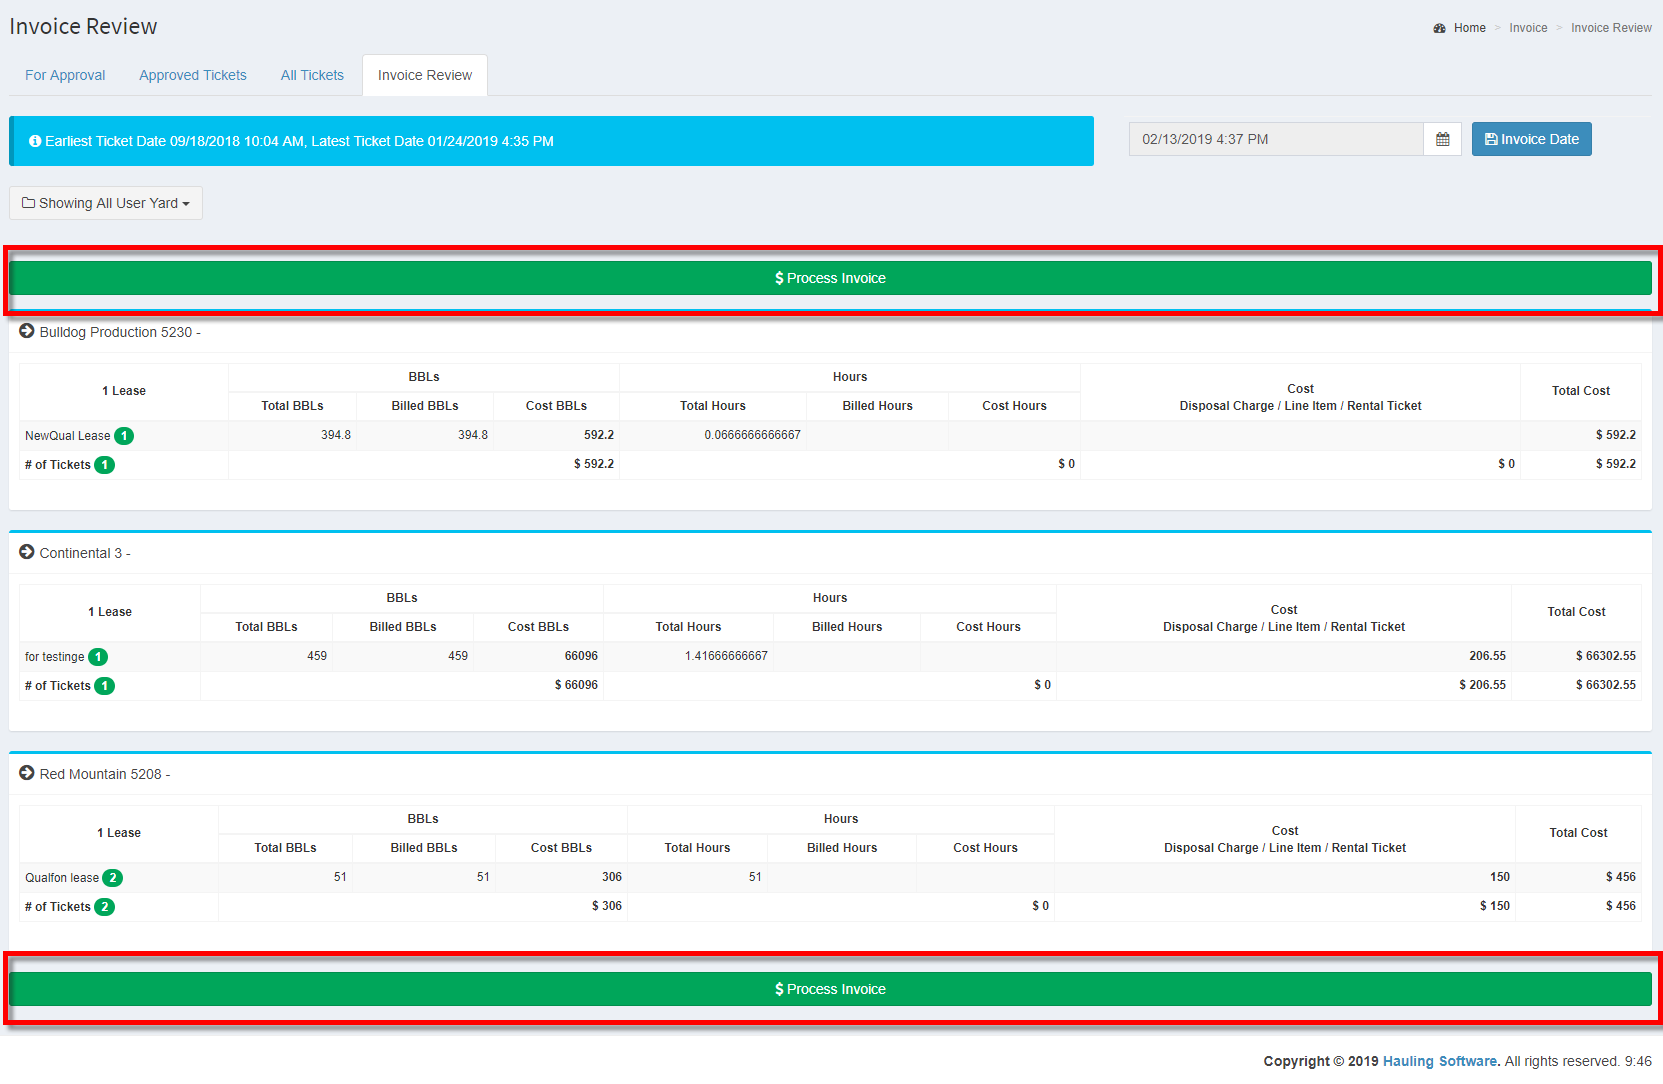Click the Red Mountain # of Tickets badge
Screen dimensions: 1663x1084
click(x=104, y=907)
